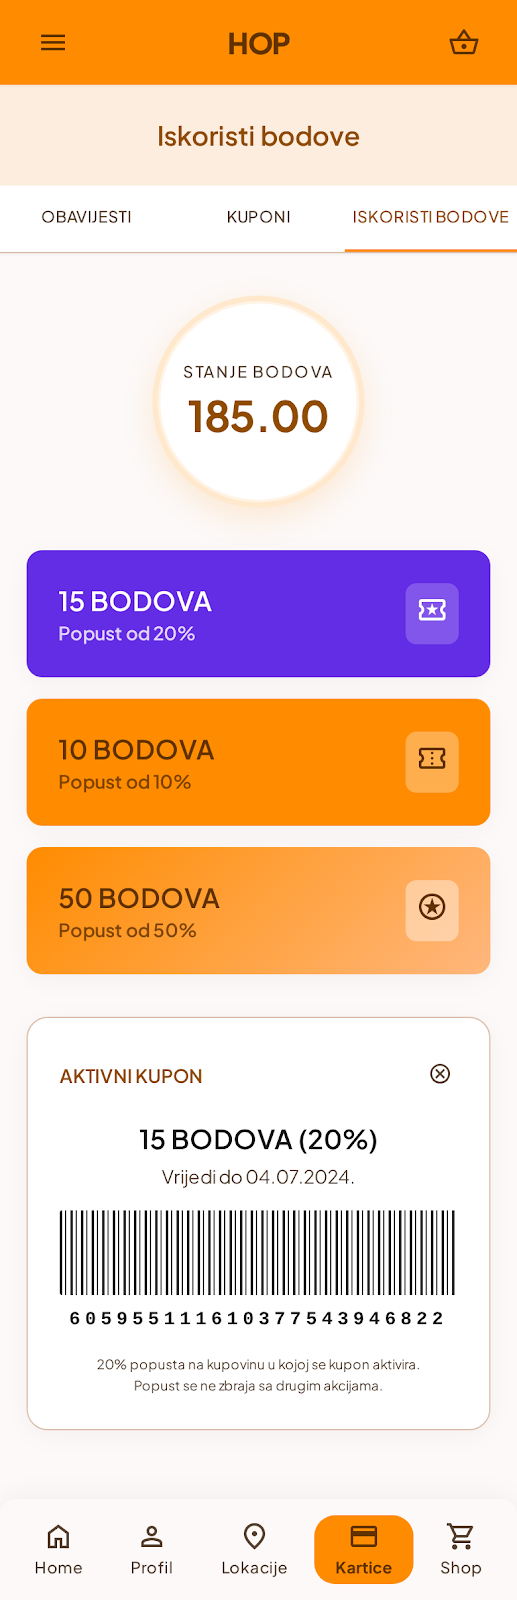Select the ISKORISTI BODOVE tab
Screen dimensions: 517x1600
[431, 217]
